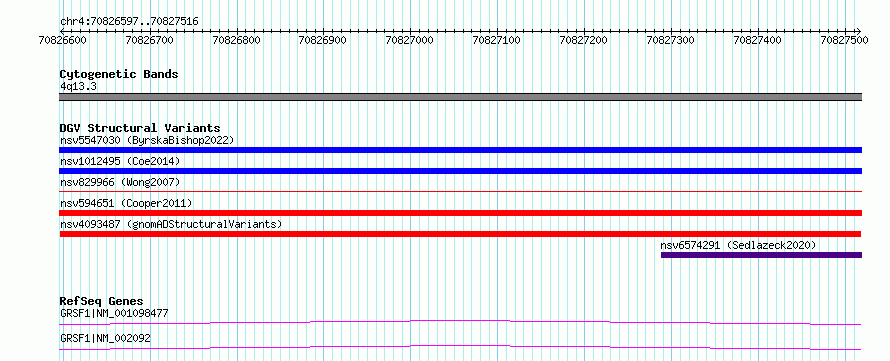
Task: Select the Cytogenetic Bands track title
Action: tap(119, 74)
